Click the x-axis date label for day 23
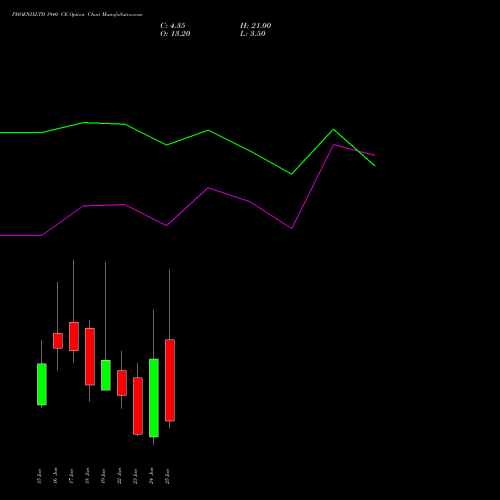Image resolution: width=500 pixels, height=500 pixels. click(135, 476)
